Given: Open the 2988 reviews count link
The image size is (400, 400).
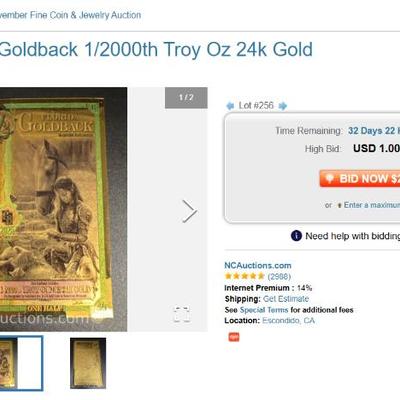Looking at the screenshot, I should [279, 277].
